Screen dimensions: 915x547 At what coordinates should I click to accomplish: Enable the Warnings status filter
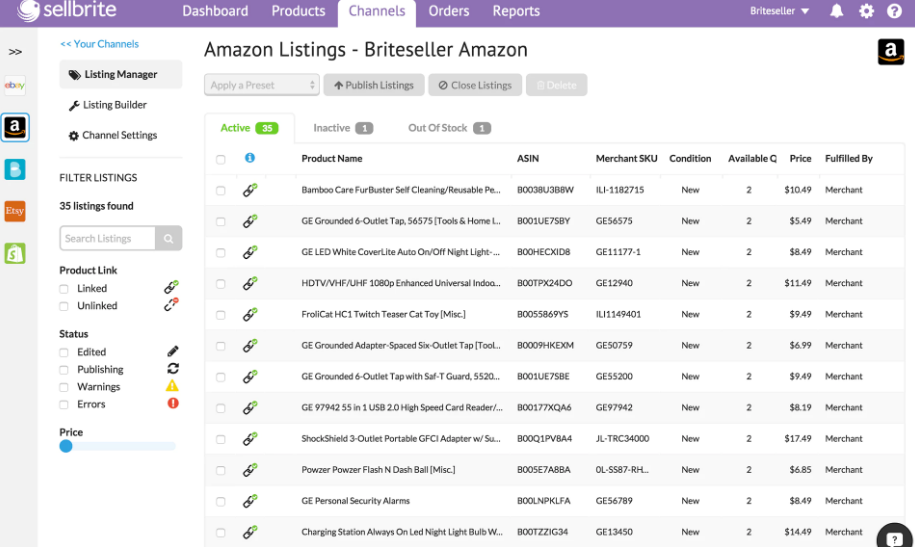[x=64, y=387]
